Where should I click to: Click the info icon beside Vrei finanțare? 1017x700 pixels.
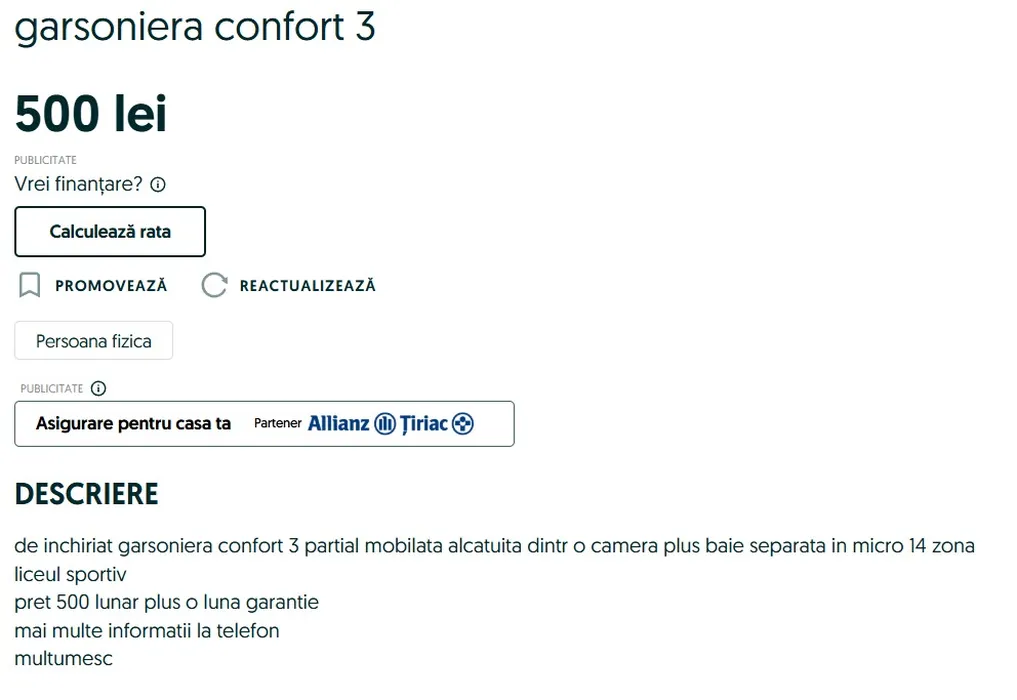tap(158, 185)
